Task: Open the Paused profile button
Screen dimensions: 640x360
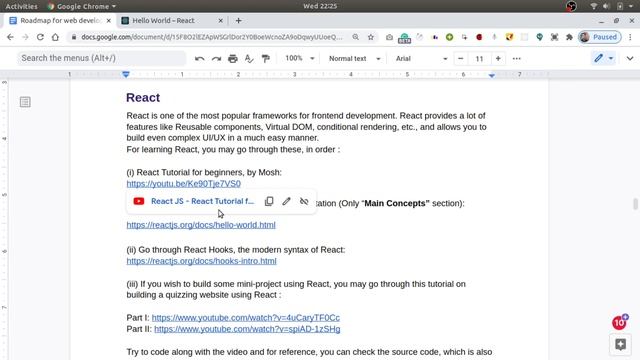Action: [x=600, y=37]
